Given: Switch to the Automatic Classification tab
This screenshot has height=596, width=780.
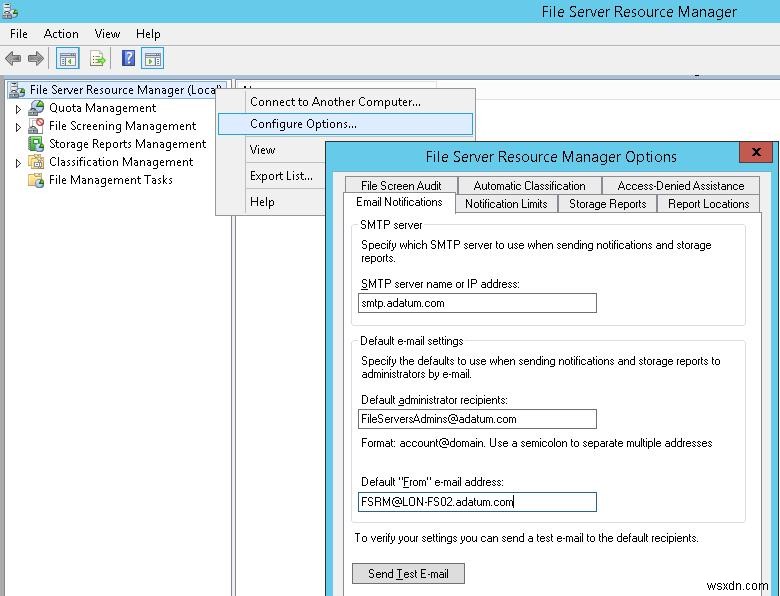Looking at the screenshot, I should pyautogui.click(x=529, y=186).
